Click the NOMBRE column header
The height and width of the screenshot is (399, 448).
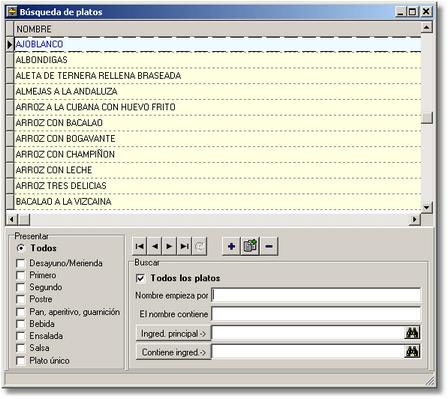coord(217,29)
